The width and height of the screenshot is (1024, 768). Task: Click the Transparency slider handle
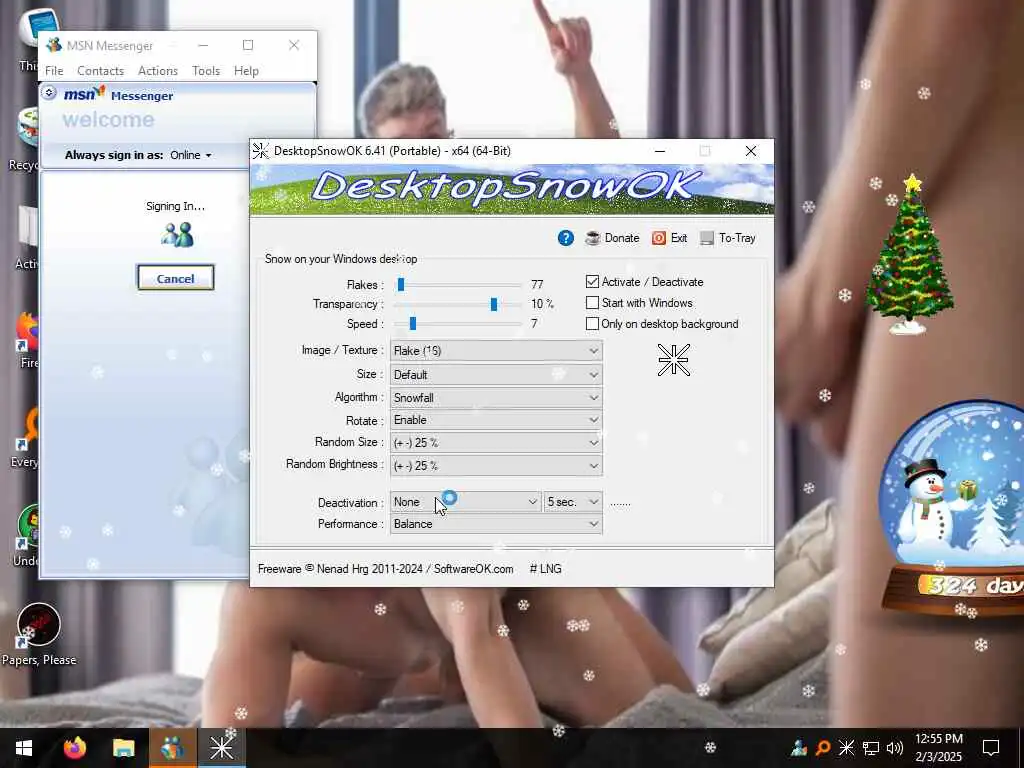pos(494,304)
